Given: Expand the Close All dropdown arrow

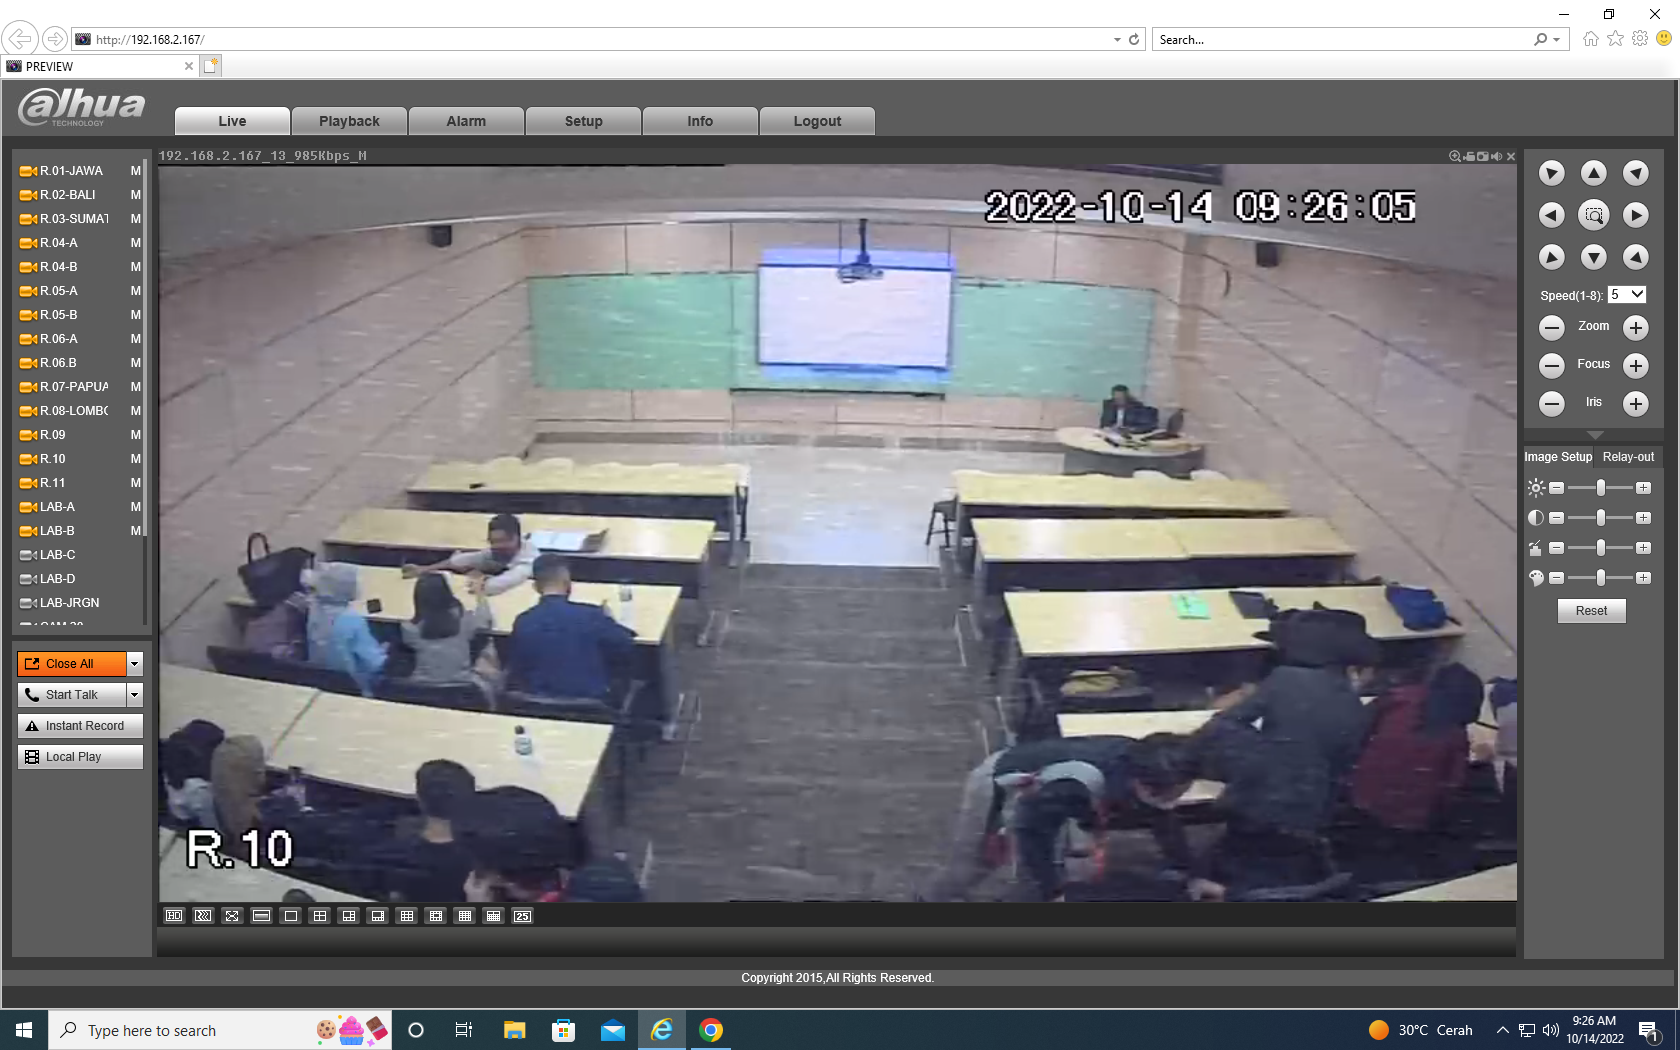Looking at the screenshot, I should coord(135,664).
